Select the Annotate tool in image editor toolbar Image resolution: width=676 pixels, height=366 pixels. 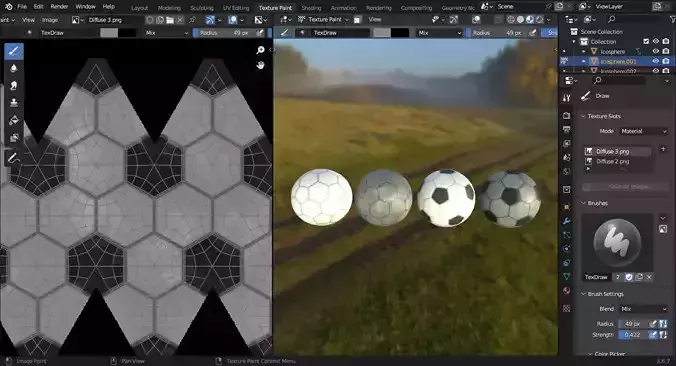click(14, 158)
